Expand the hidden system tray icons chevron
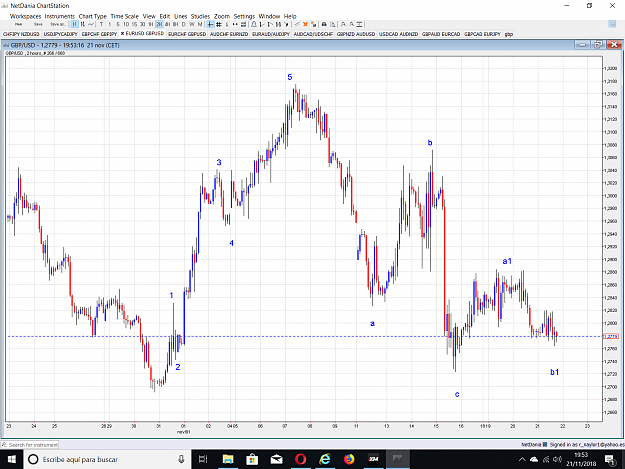This screenshot has height=469, width=625. 522,459
